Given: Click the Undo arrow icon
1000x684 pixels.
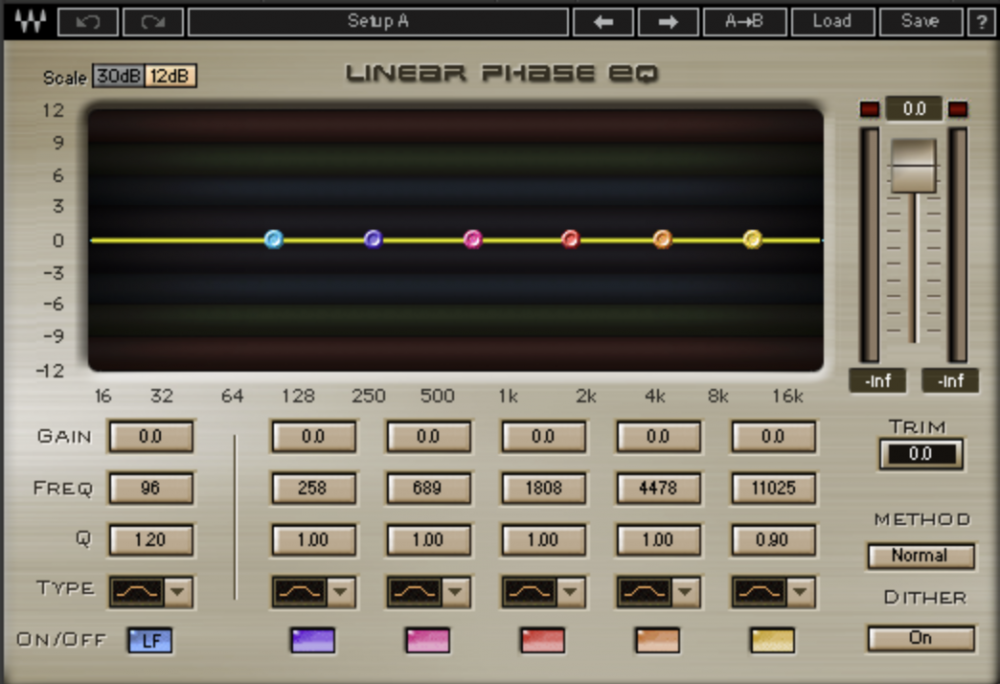Looking at the screenshot, I should click(88, 21).
